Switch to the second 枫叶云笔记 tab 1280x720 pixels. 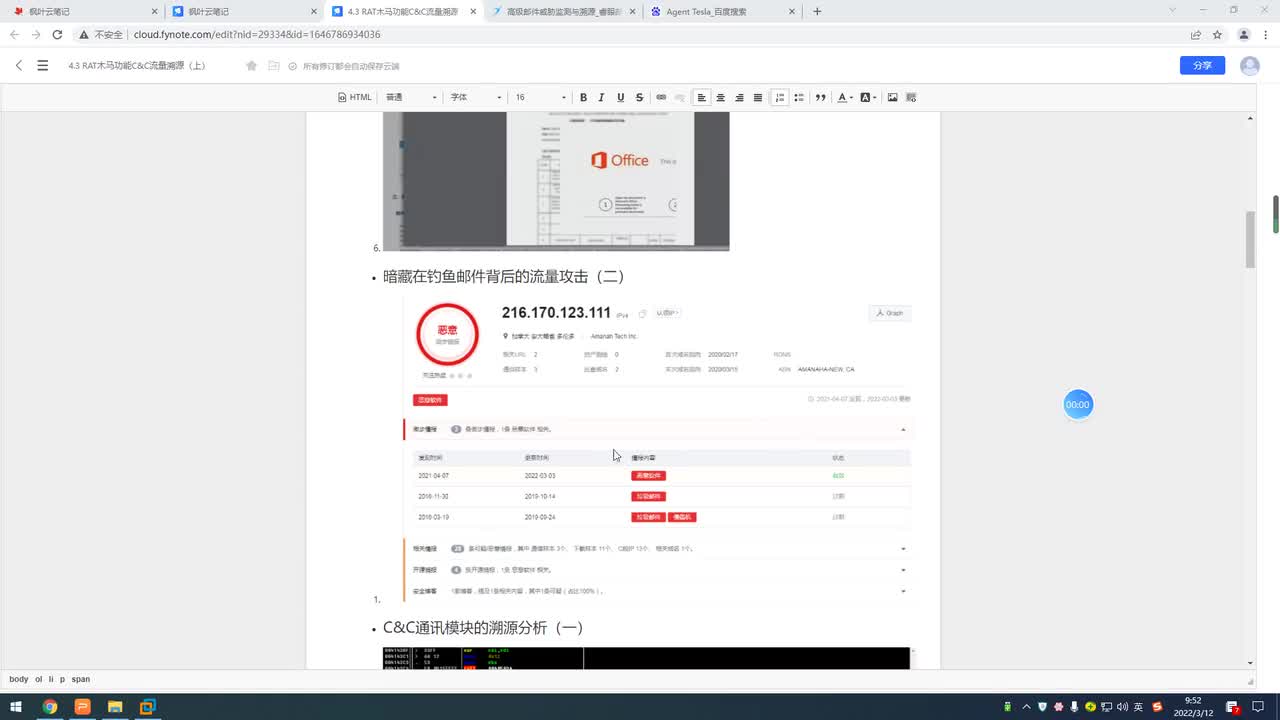pyautogui.click(x=244, y=11)
